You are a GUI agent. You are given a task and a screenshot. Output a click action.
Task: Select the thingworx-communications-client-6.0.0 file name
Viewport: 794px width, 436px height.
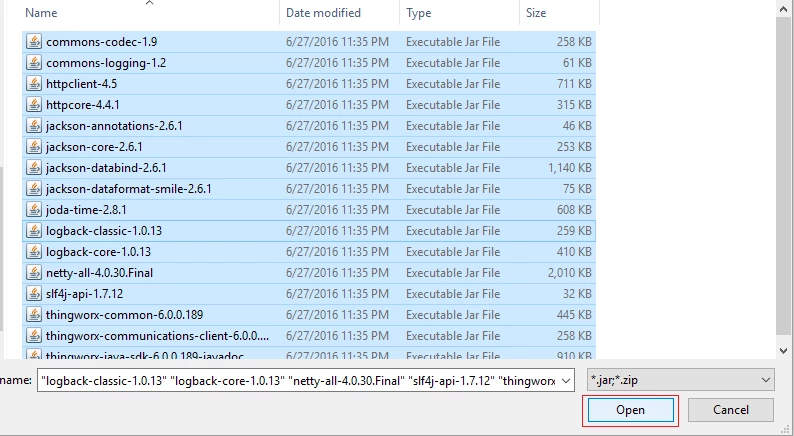pos(157,336)
